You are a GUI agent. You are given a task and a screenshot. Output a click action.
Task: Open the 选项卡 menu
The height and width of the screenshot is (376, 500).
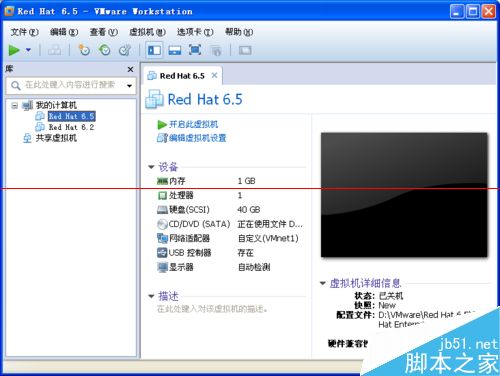(195, 32)
